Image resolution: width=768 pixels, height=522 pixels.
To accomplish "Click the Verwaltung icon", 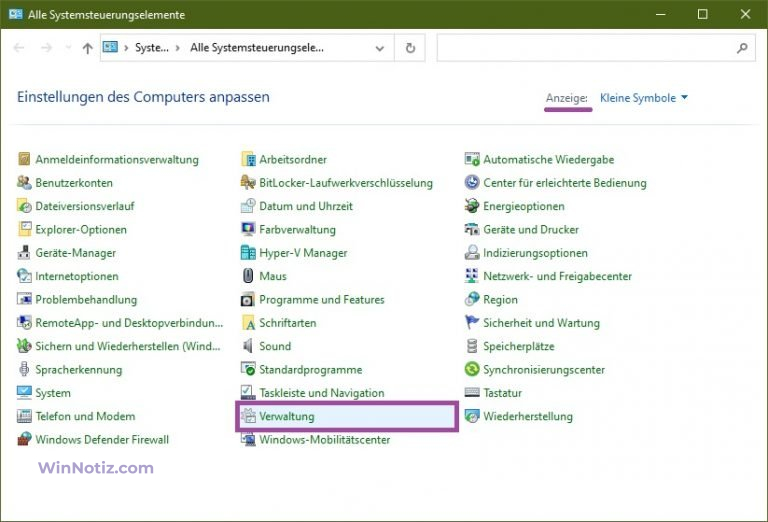I will coord(249,416).
